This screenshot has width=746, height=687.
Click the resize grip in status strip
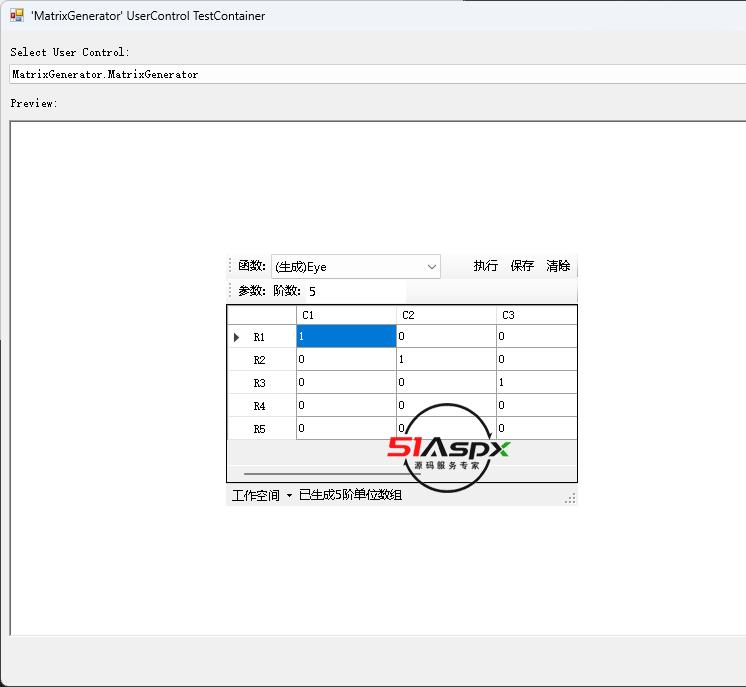tap(570, 497)
